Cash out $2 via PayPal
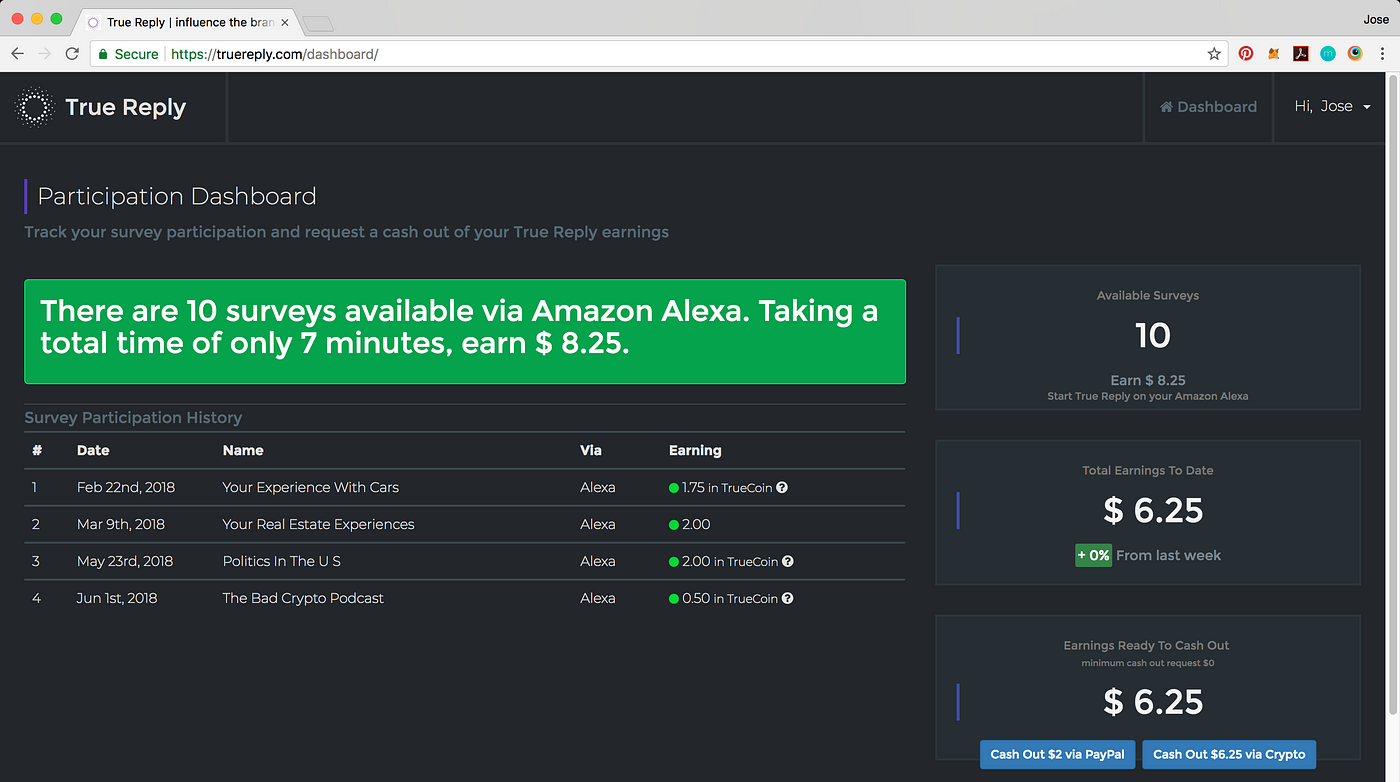 coord(1057,754)
